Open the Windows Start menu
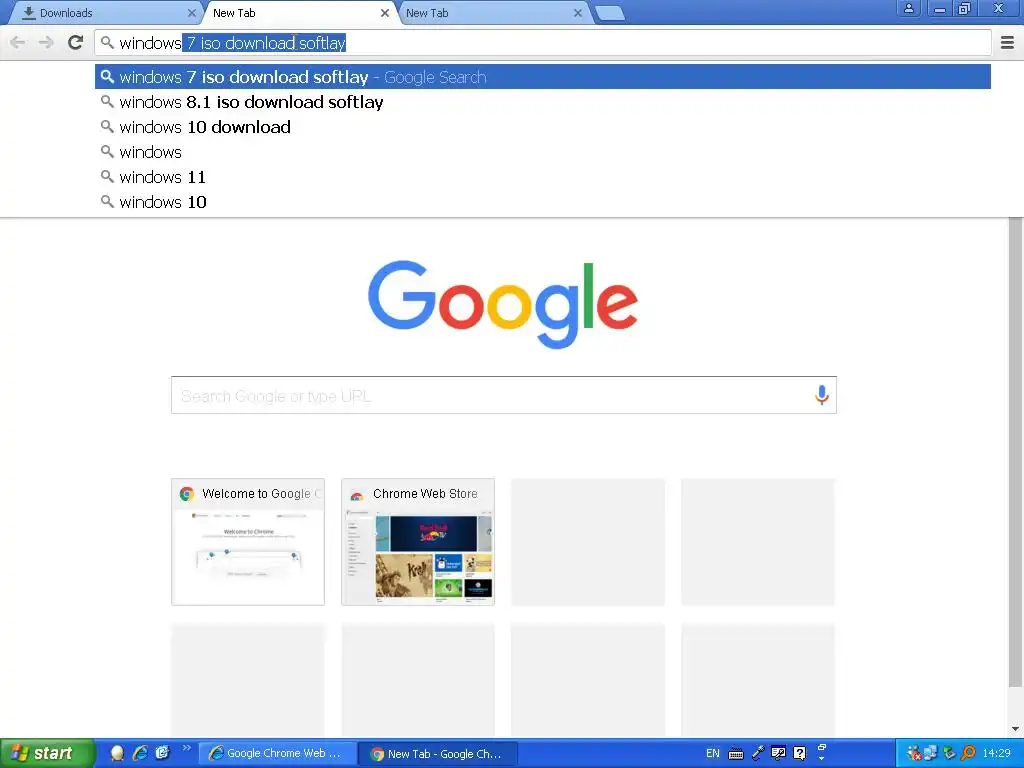This screenshot has height=768, width=1024. point(47,754)
